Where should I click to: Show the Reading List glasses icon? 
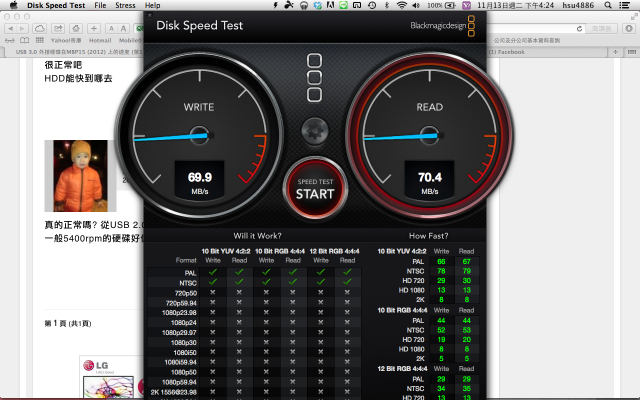tap(9, 40)
